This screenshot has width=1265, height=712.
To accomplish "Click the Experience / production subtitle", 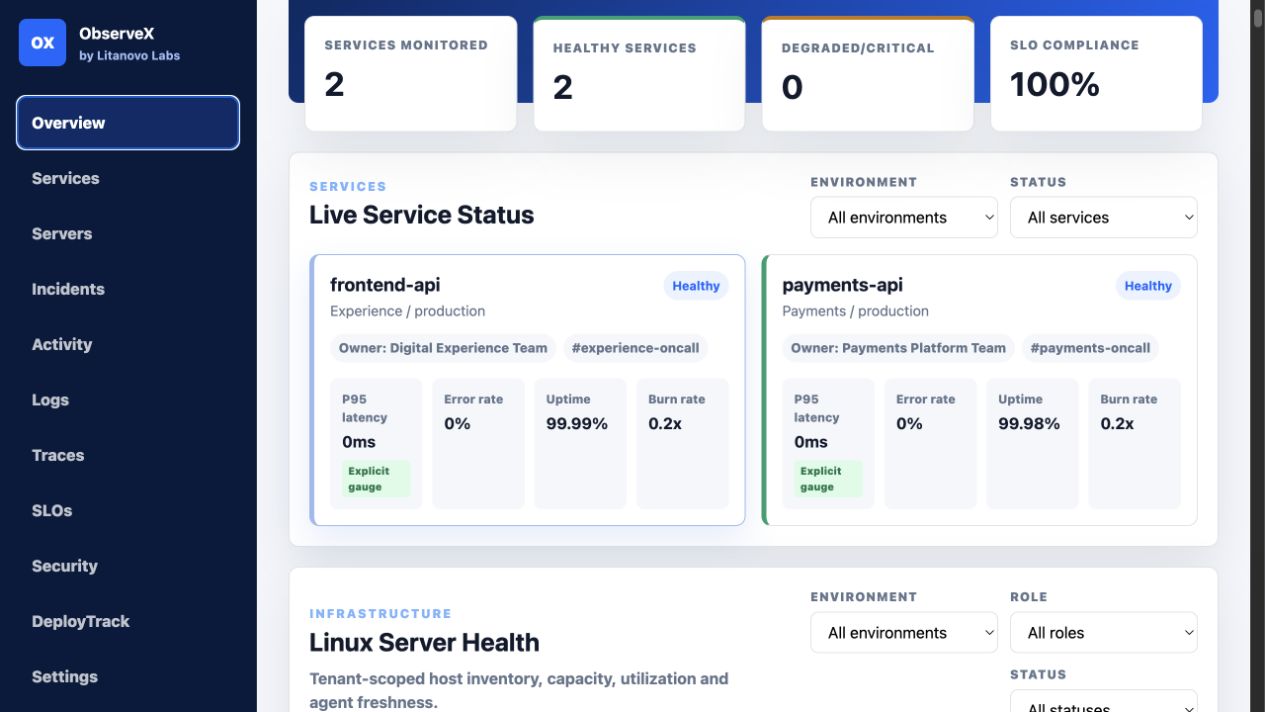I will tap(407, 311).
